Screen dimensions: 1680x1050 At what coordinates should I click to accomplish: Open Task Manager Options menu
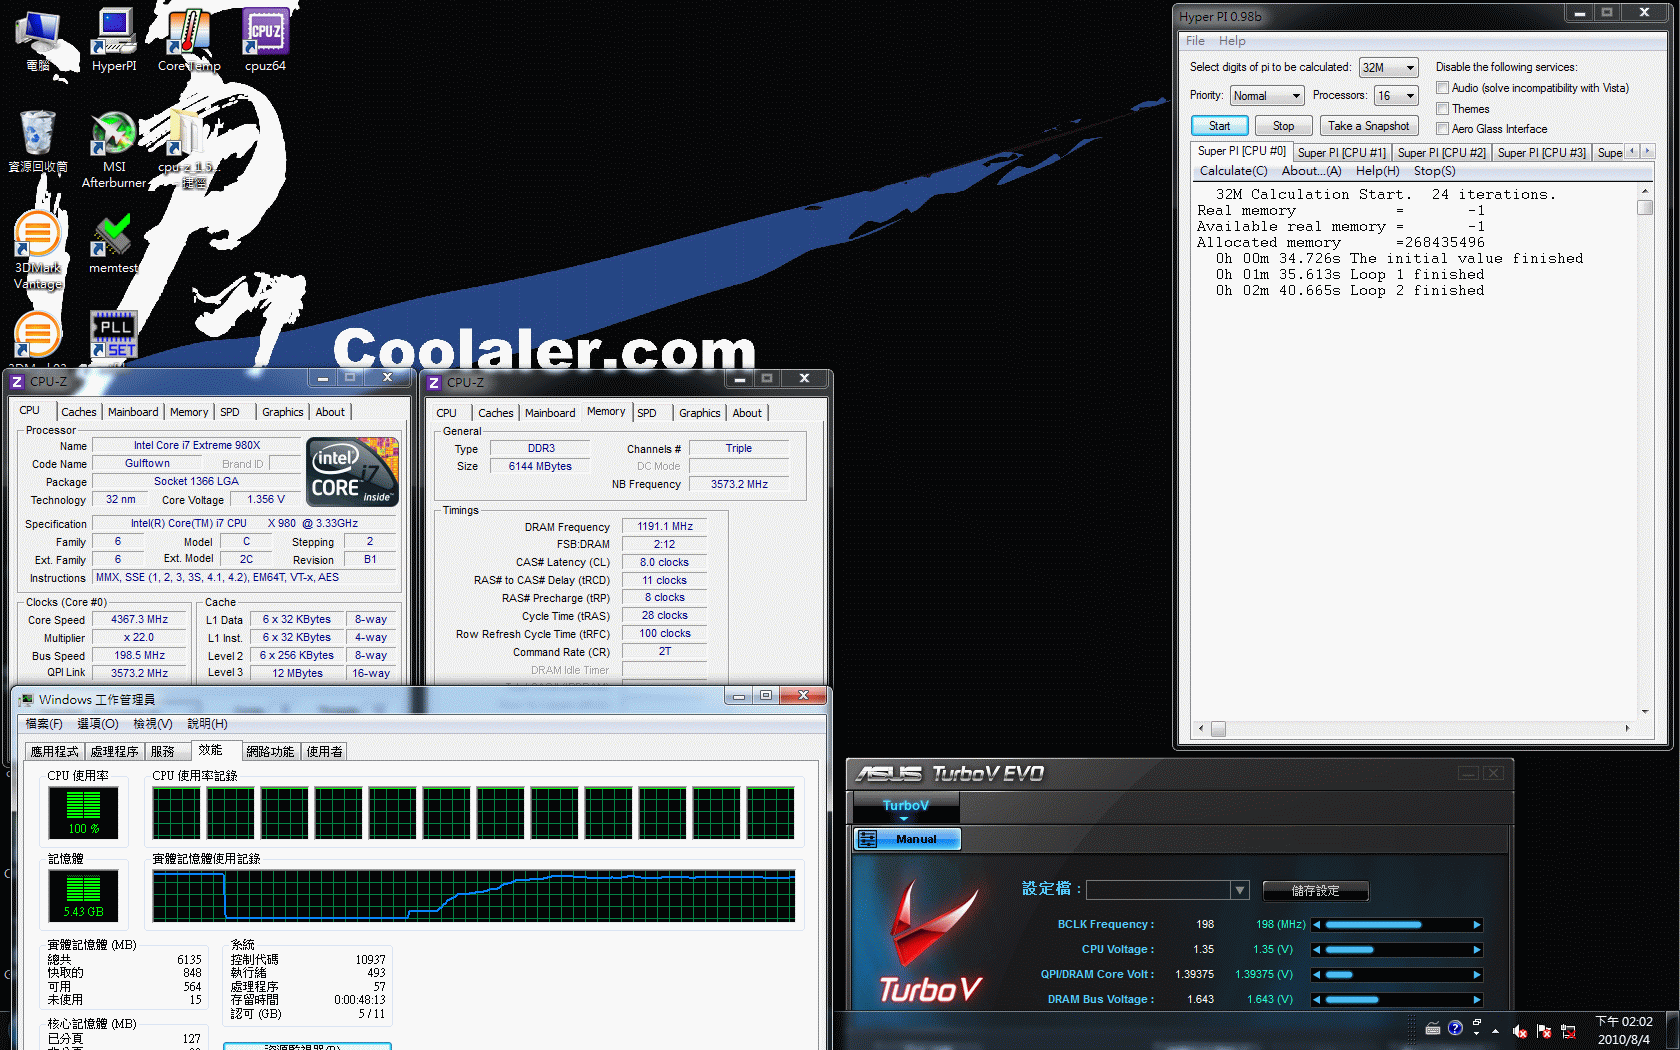coord(98,724)
